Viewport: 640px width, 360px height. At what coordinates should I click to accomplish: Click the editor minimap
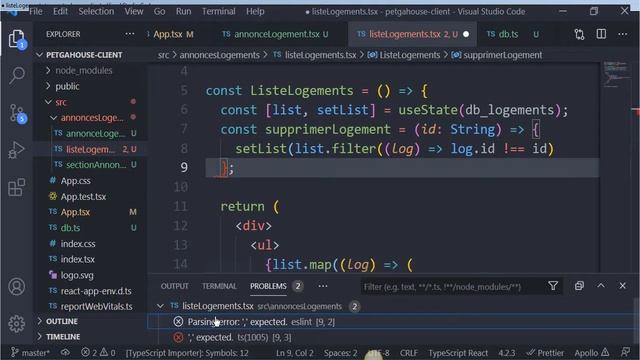click(x=616, y=74)
